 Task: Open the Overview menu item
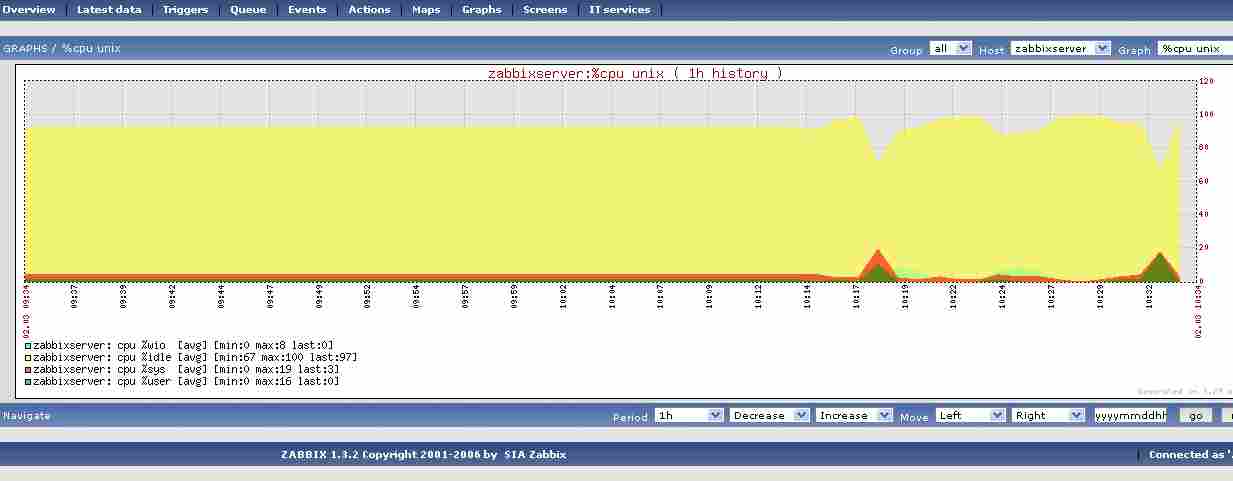28,10
